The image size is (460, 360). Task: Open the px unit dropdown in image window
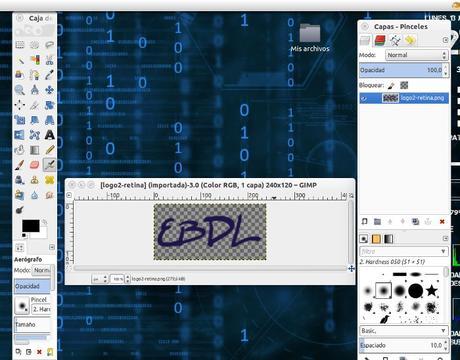click(99, 279)
